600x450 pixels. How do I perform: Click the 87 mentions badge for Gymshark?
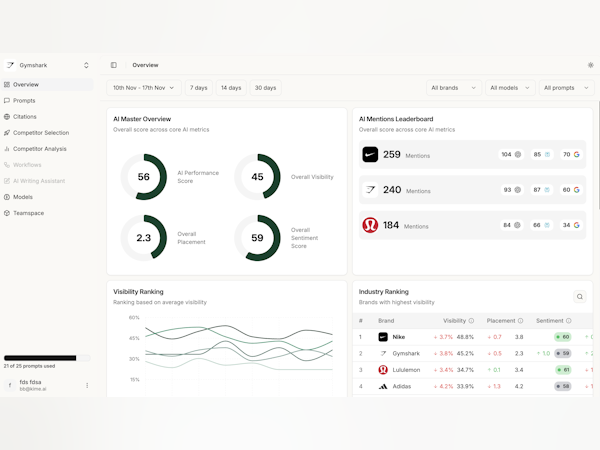[x=541, y=190]
